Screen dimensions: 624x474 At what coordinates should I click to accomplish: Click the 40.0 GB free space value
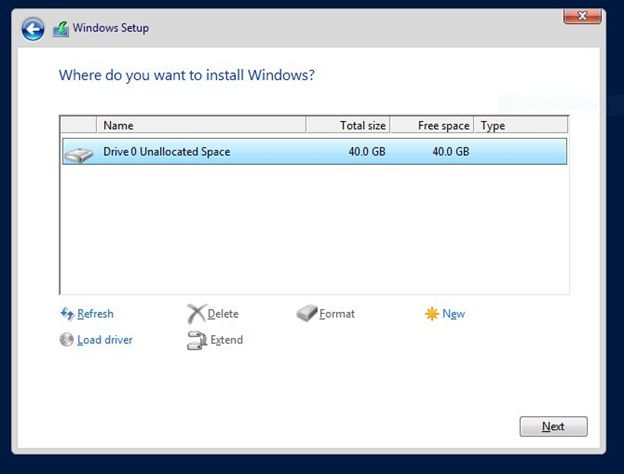(x=451, y=152)
